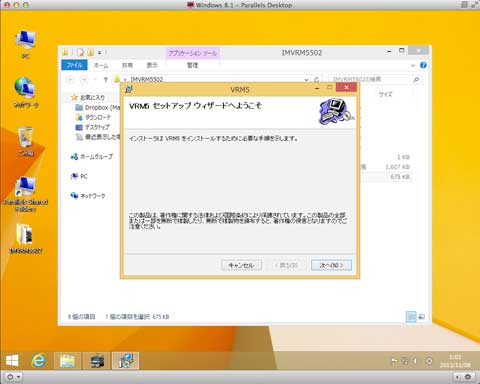Minimize the VRM5 setup dialog
Screen dimensions: 480x384
coord(317,88)
